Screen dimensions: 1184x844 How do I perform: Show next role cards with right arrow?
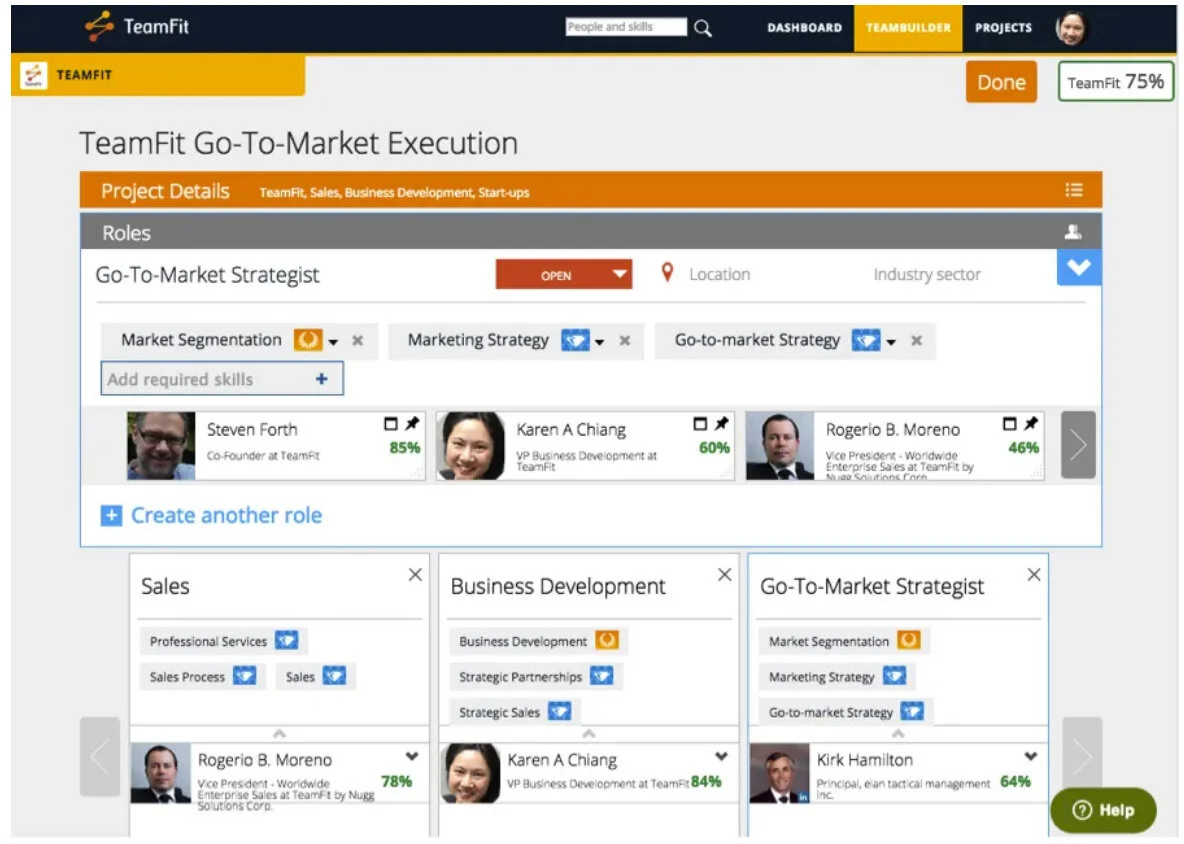click(1082, 755)
